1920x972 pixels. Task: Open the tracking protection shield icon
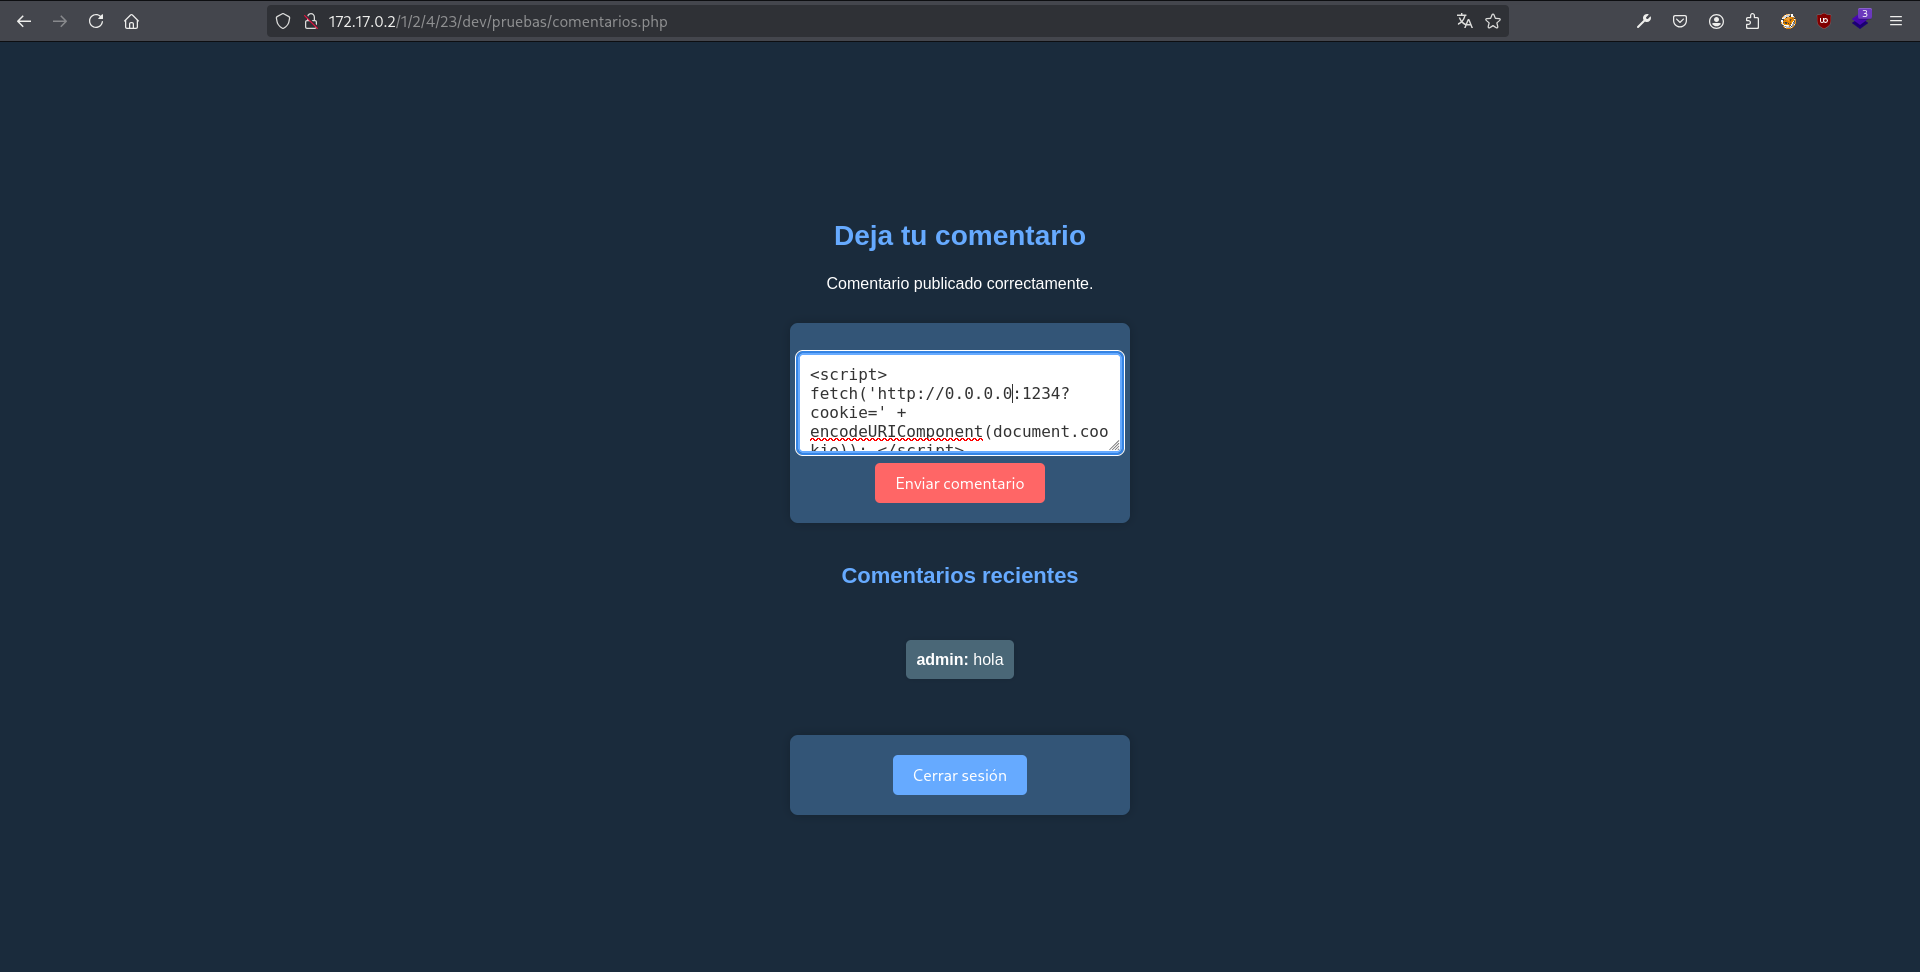pyautogui.click(x=283, y=21)
